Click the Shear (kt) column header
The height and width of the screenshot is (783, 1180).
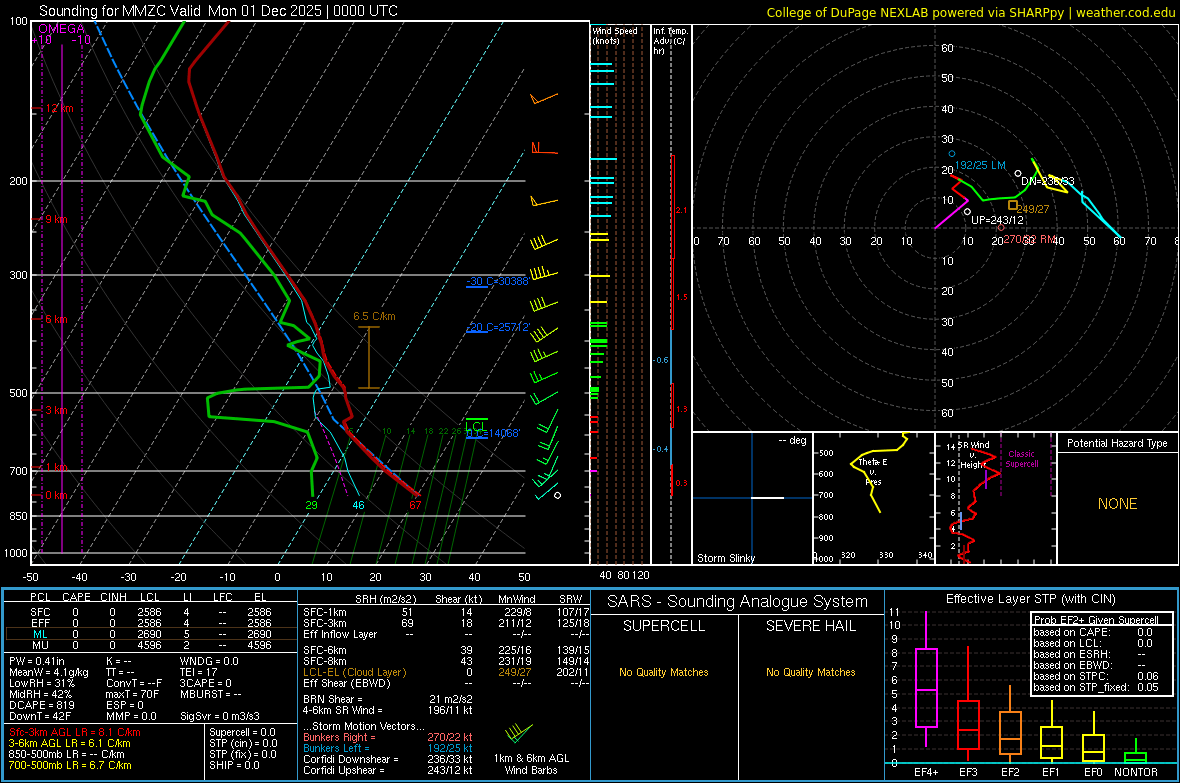point(458,599)
